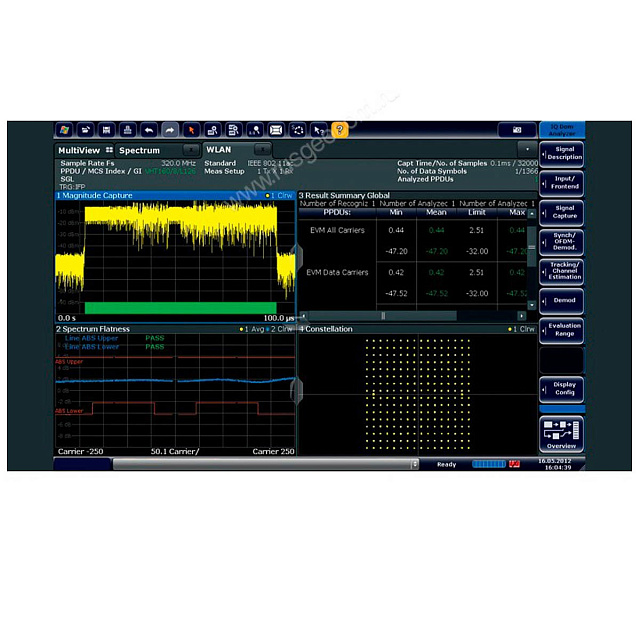640x640 pixels.
Task: Open the MultiView tab
Action: (x=78, y=150)
